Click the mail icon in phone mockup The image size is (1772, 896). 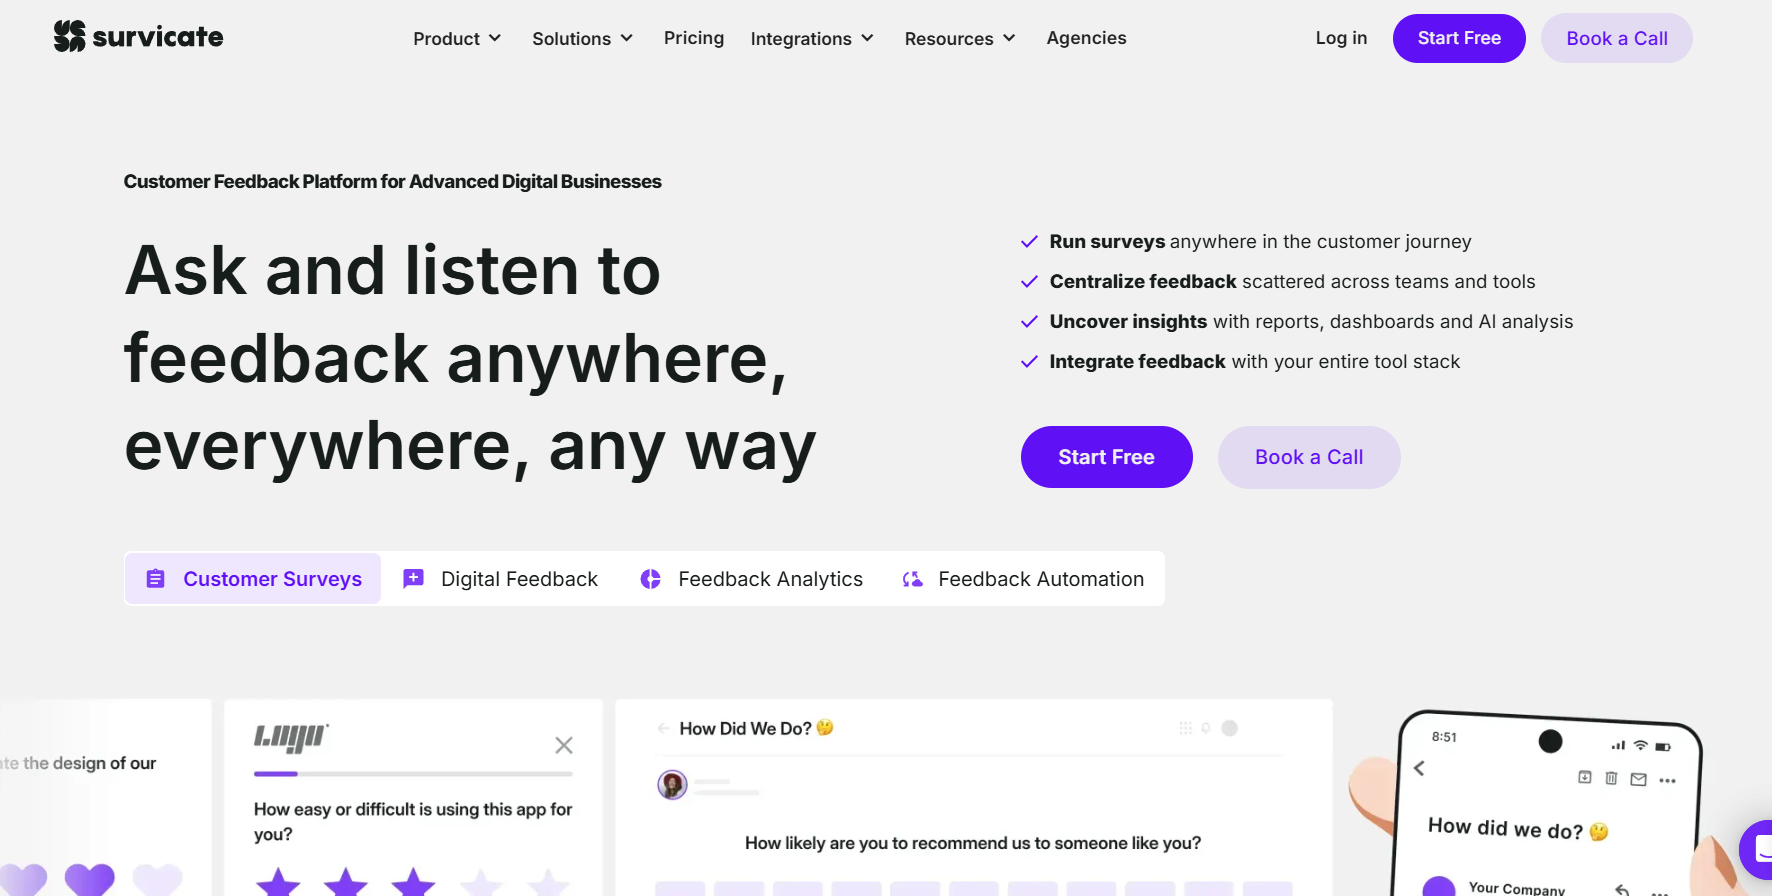tap(1638, 779)
